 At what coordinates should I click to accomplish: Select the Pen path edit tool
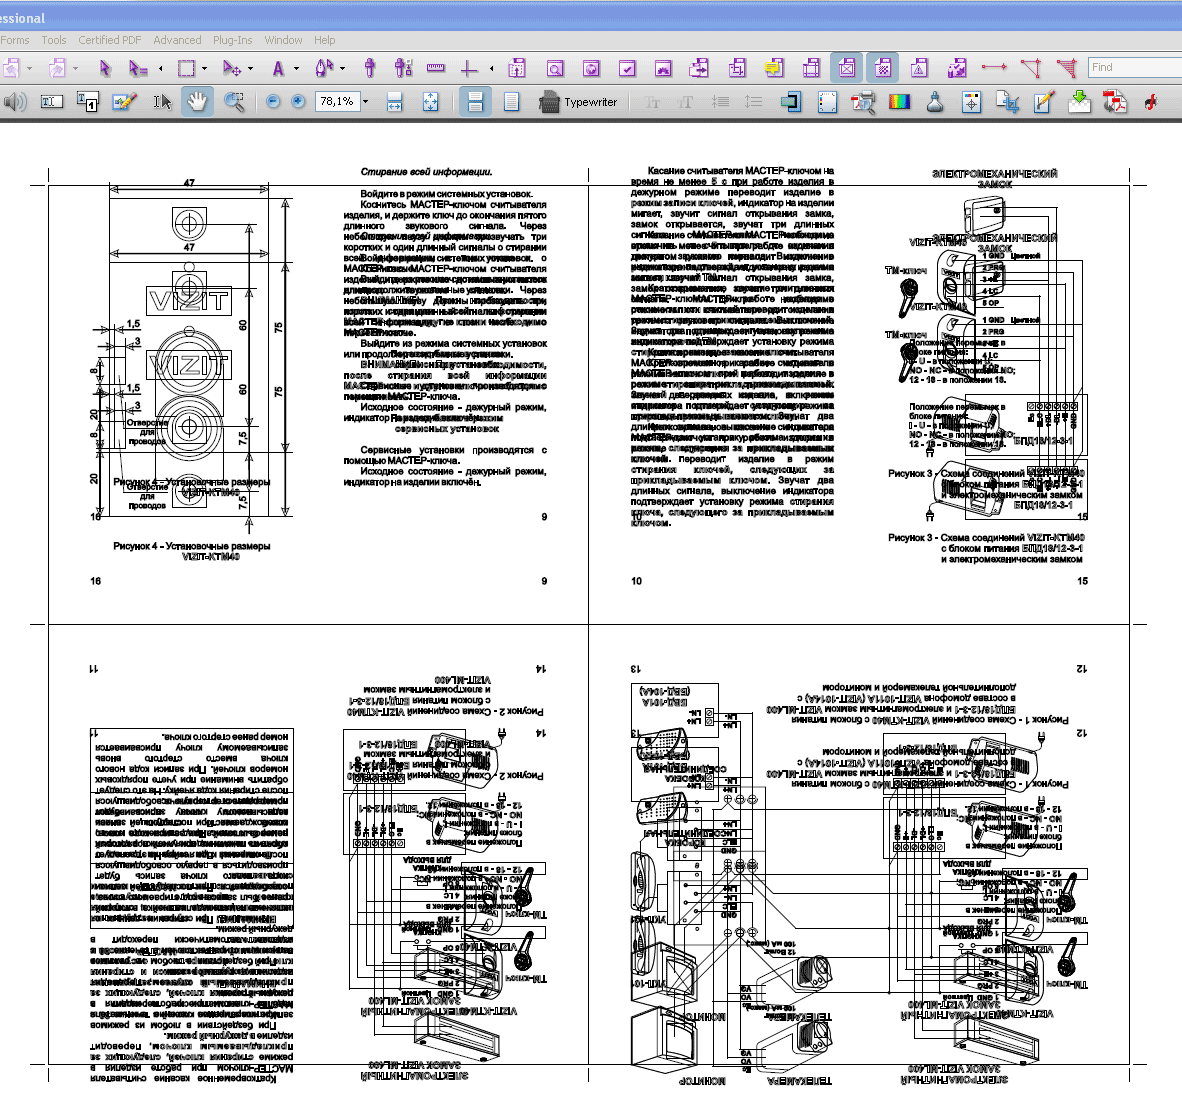coord(324,69)
